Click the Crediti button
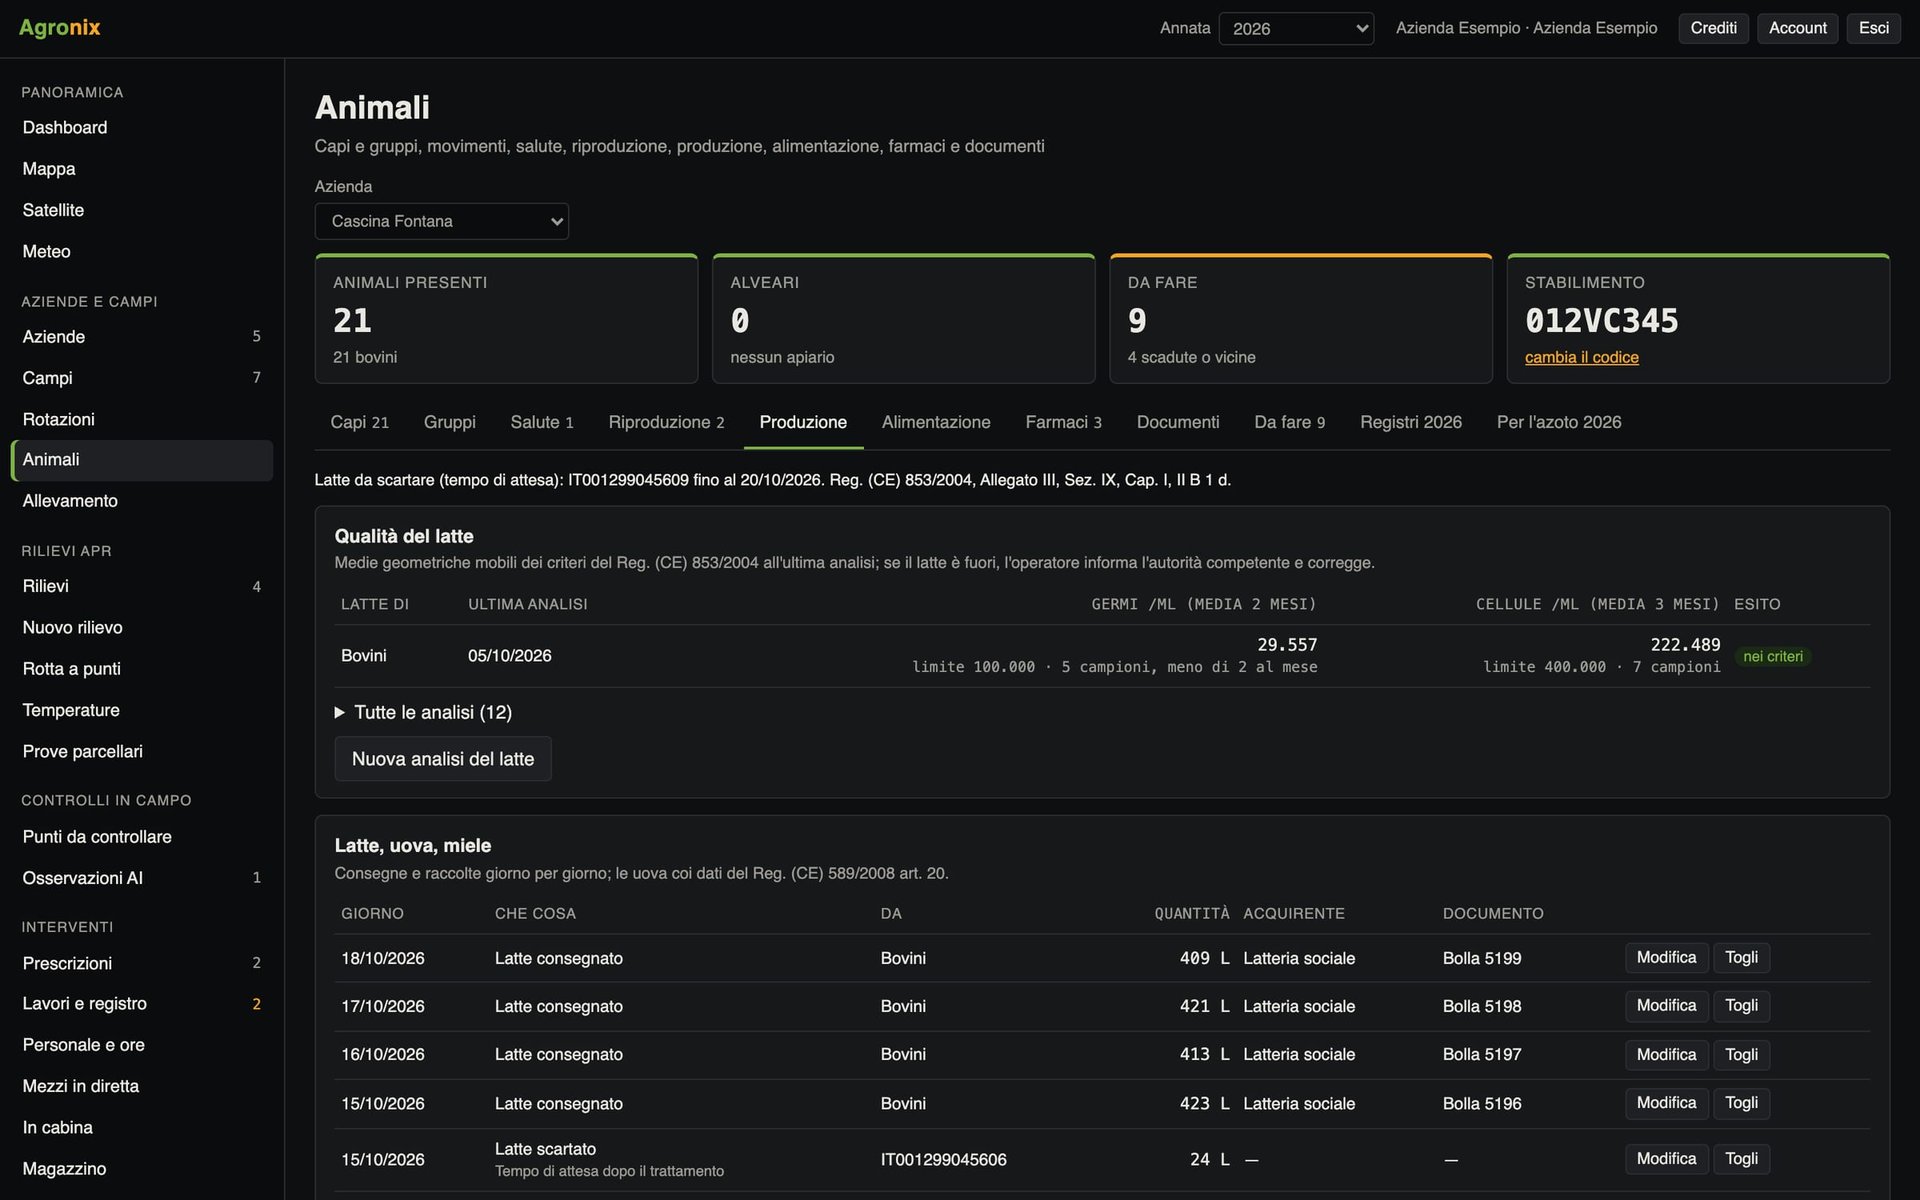 tap(1713, 28)
